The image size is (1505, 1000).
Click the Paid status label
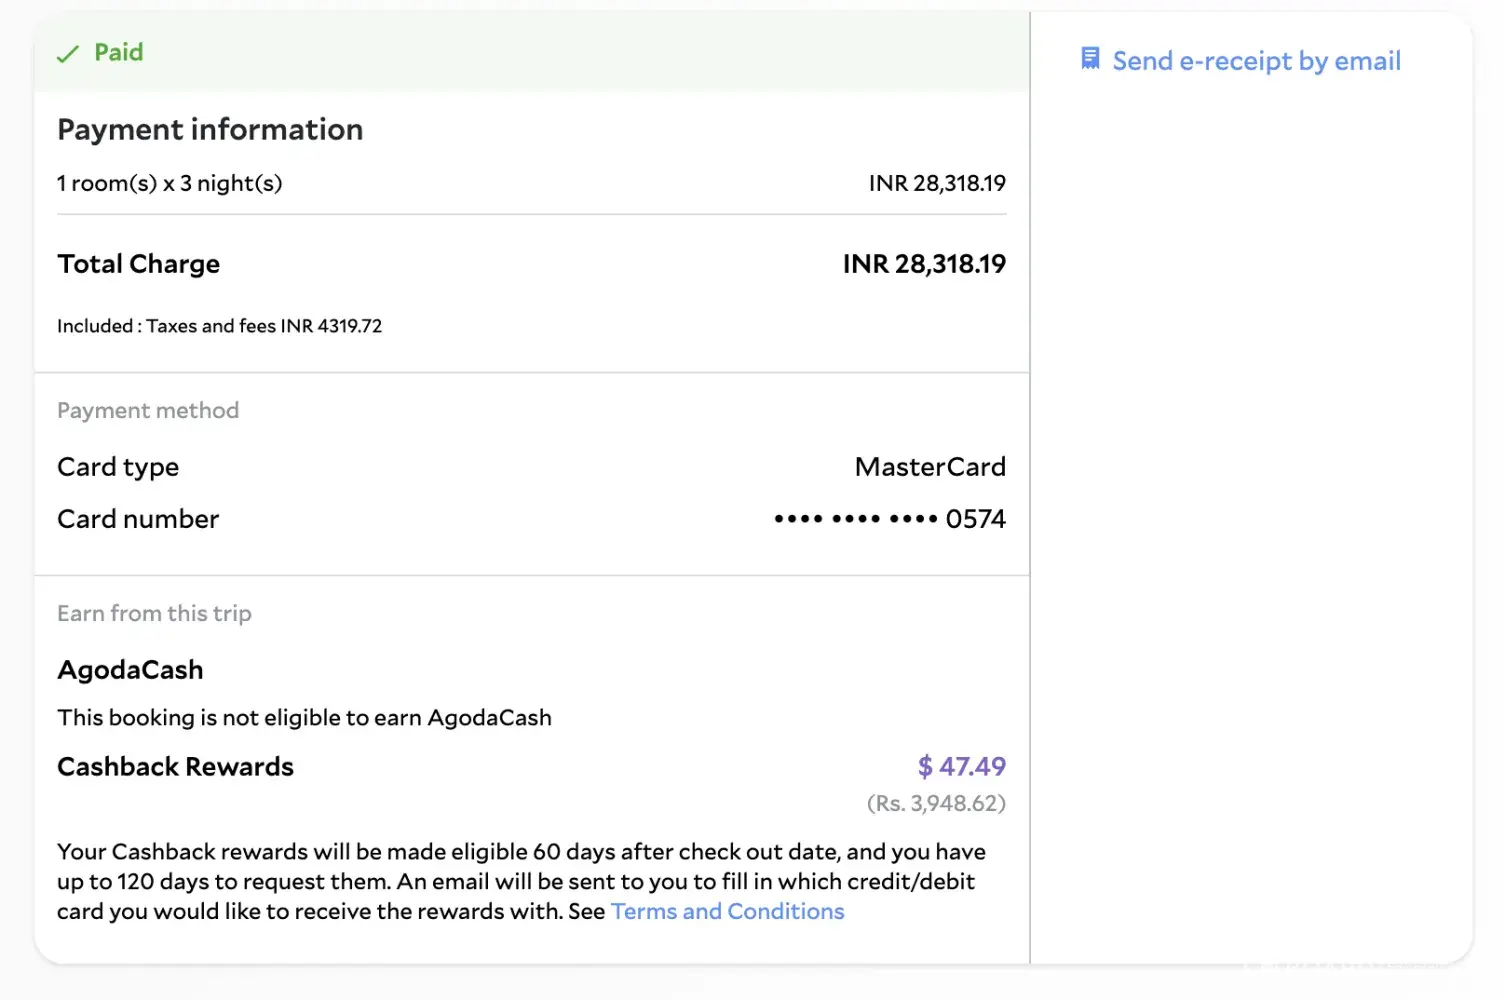[x=119, y=52]
